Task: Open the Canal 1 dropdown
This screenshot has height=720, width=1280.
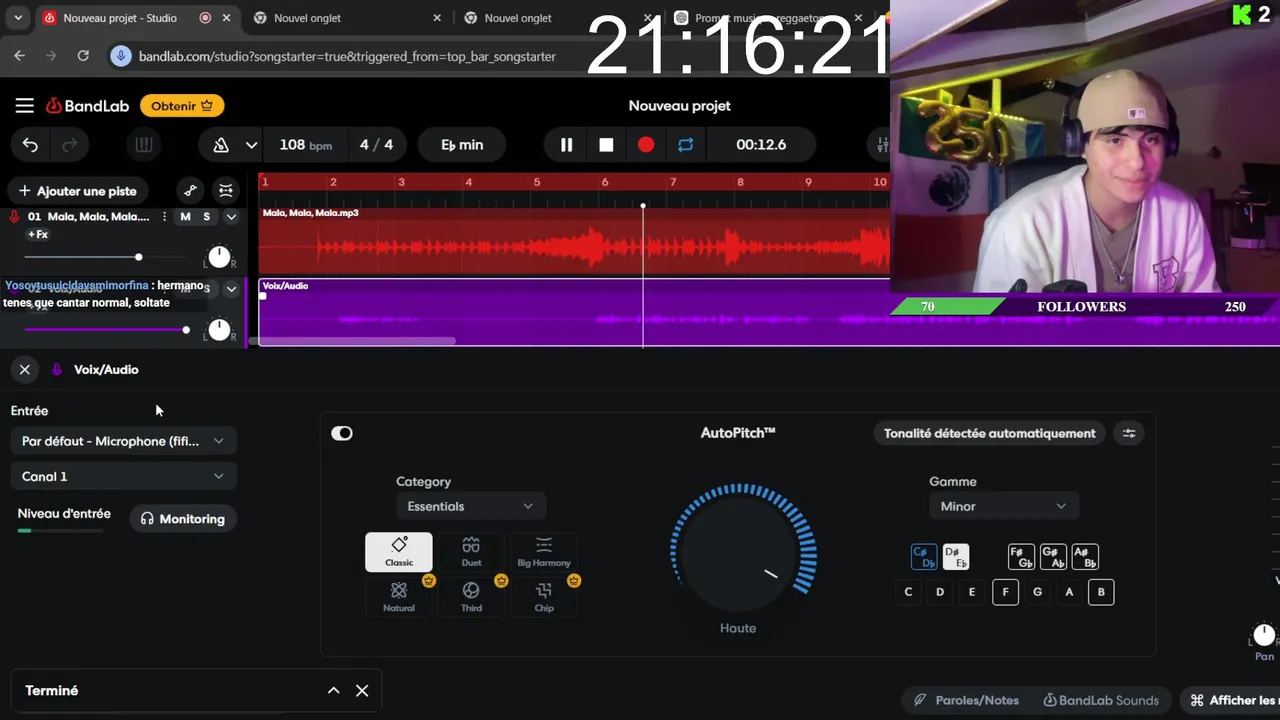Action: (123, 477)
